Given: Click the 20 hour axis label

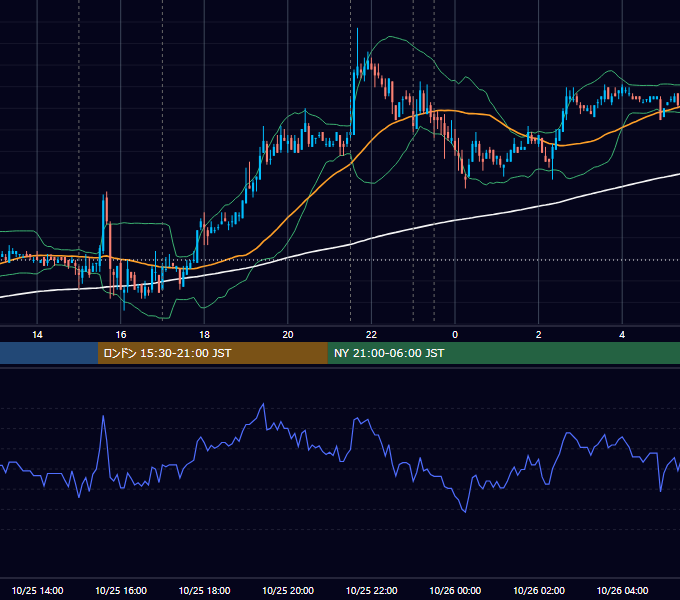Looking at the screenshot, I should tap(288, 335).
